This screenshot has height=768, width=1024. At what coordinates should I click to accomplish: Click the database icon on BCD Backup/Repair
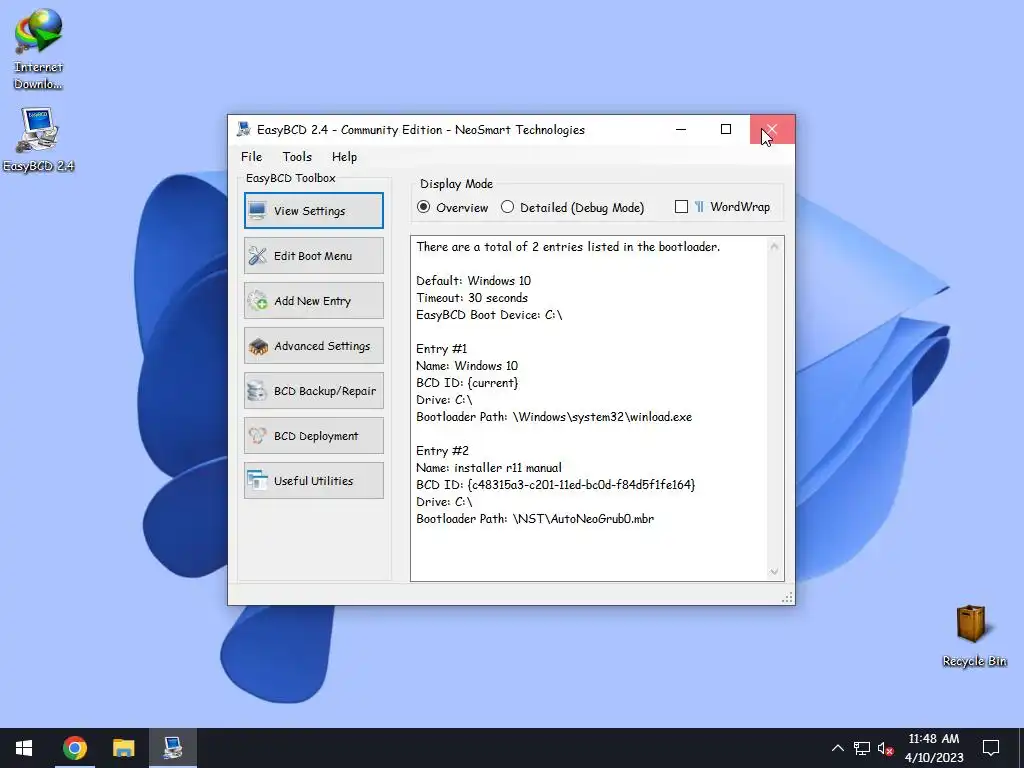click(257, 391)
